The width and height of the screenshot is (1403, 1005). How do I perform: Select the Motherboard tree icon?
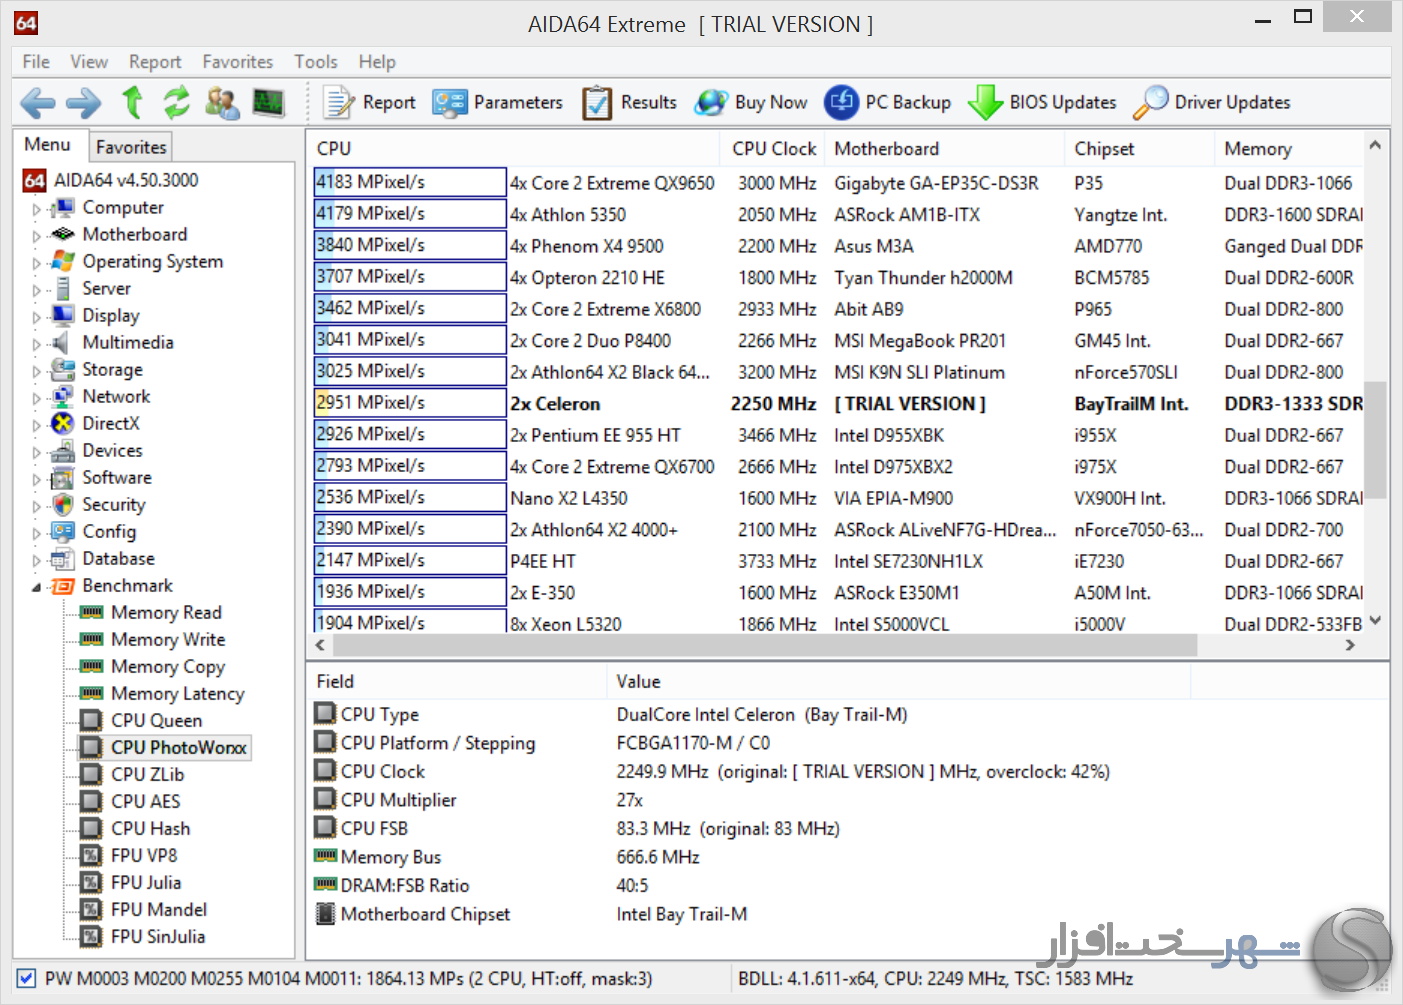point(63,235)
